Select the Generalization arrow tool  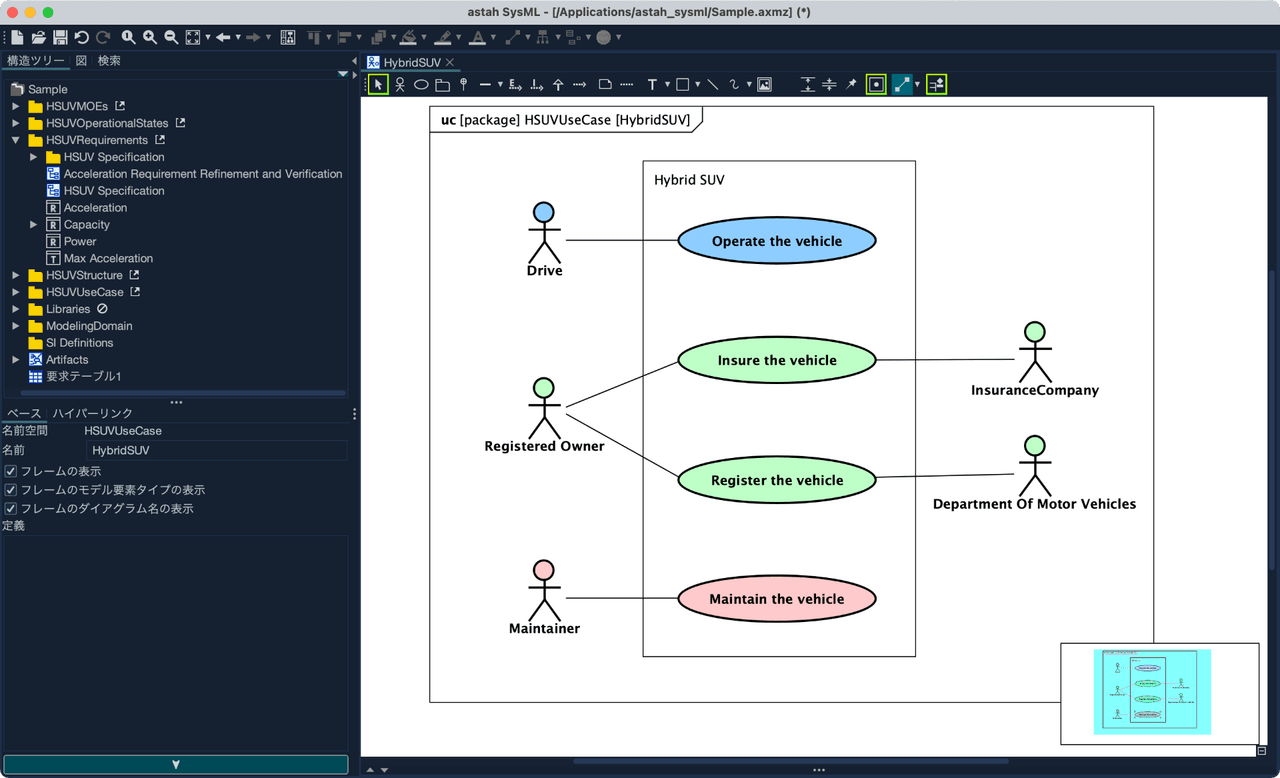click(558, 85)
